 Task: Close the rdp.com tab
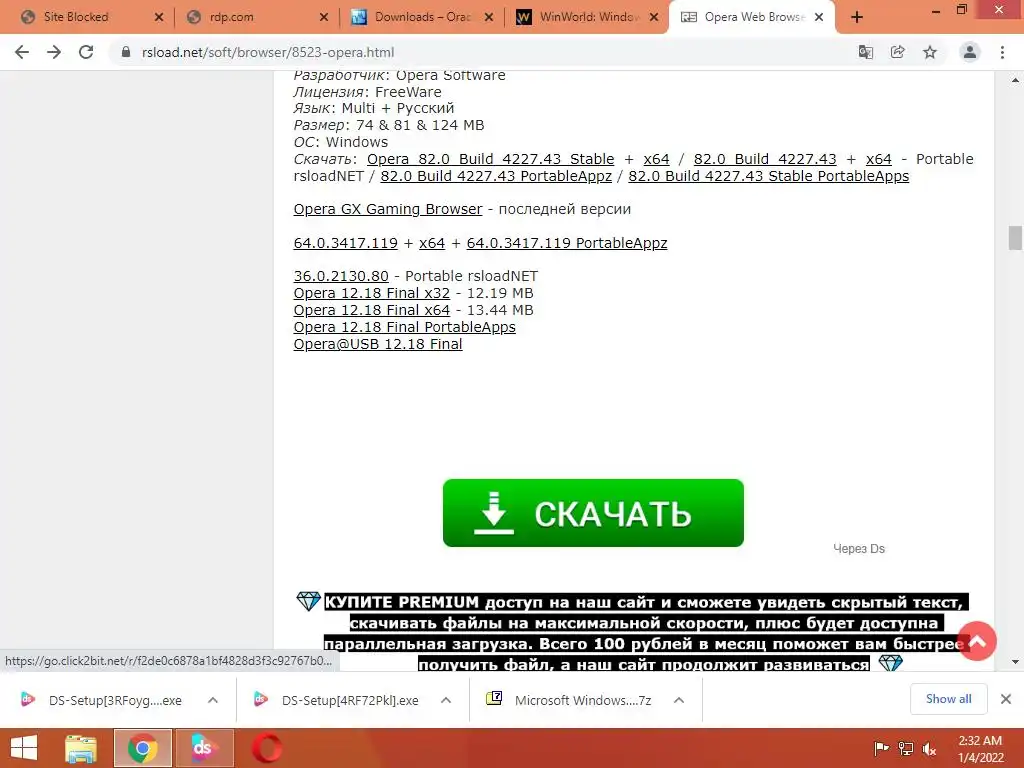point(324,18)
